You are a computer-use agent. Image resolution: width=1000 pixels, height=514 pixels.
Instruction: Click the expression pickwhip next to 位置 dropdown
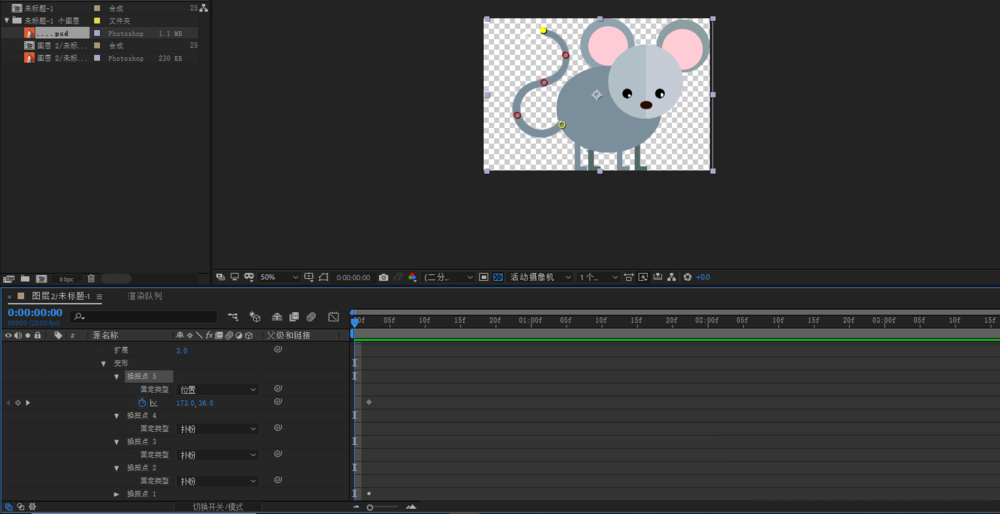(278, 389)
